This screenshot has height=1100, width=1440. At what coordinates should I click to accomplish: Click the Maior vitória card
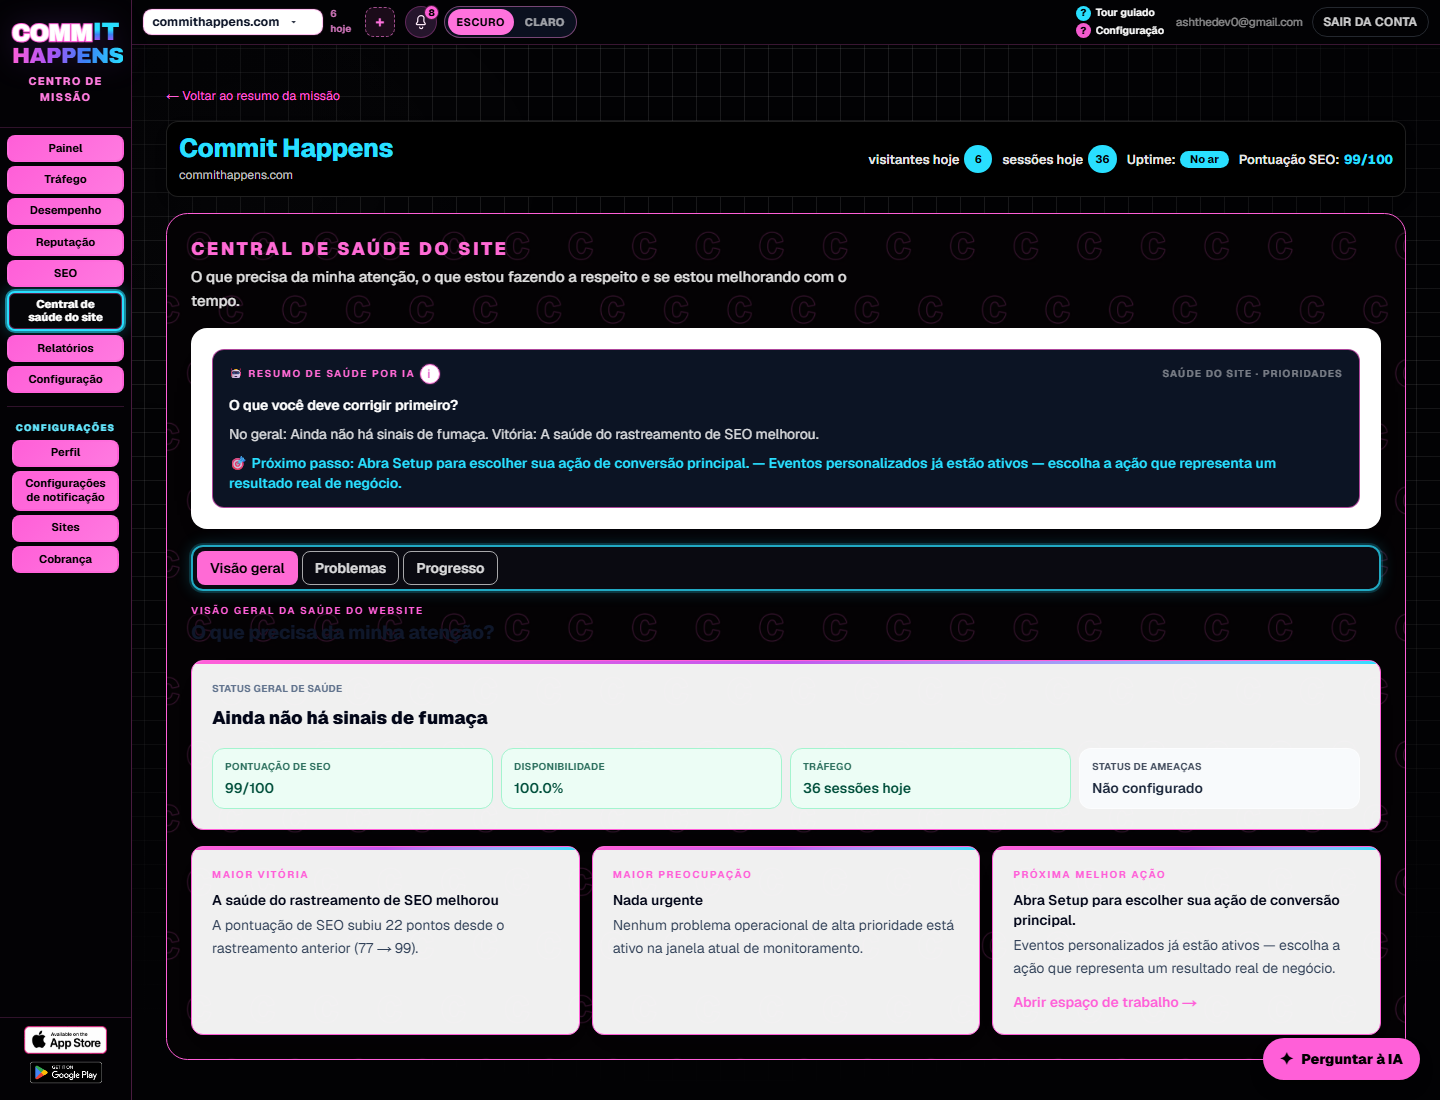[385, 941]
